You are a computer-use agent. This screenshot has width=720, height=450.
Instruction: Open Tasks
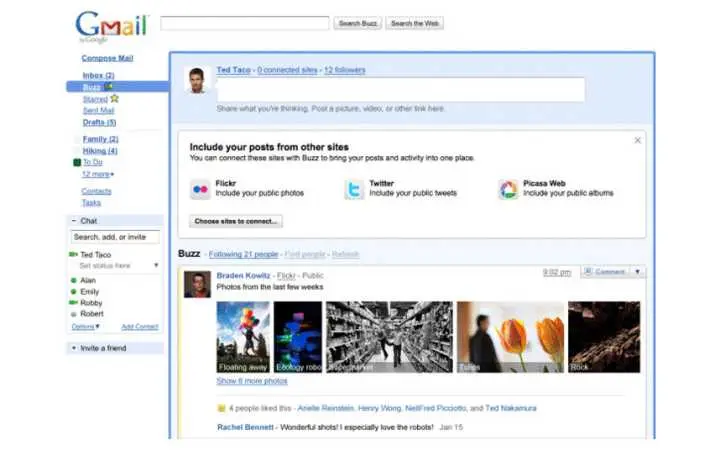coord(91,202)
